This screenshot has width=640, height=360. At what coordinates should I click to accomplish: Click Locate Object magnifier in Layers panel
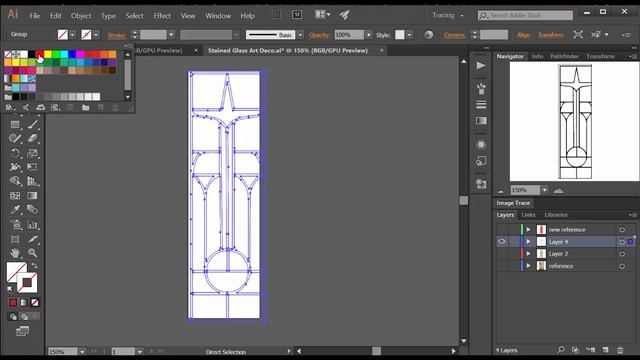pyautogui.click(x=561, y=350)
